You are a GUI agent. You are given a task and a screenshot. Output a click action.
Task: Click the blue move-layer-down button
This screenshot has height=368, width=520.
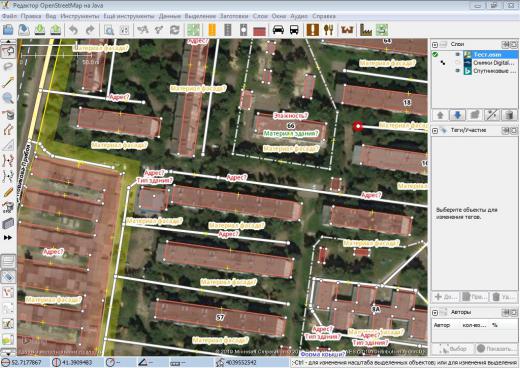click(457, 115)
